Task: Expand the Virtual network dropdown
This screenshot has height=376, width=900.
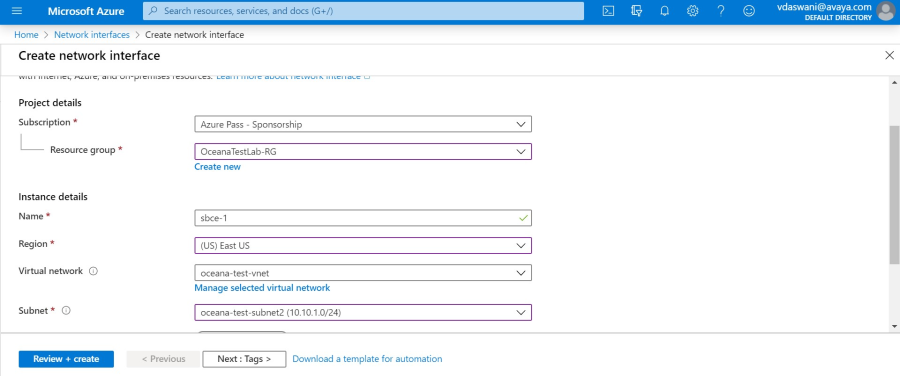Action: 363,273
